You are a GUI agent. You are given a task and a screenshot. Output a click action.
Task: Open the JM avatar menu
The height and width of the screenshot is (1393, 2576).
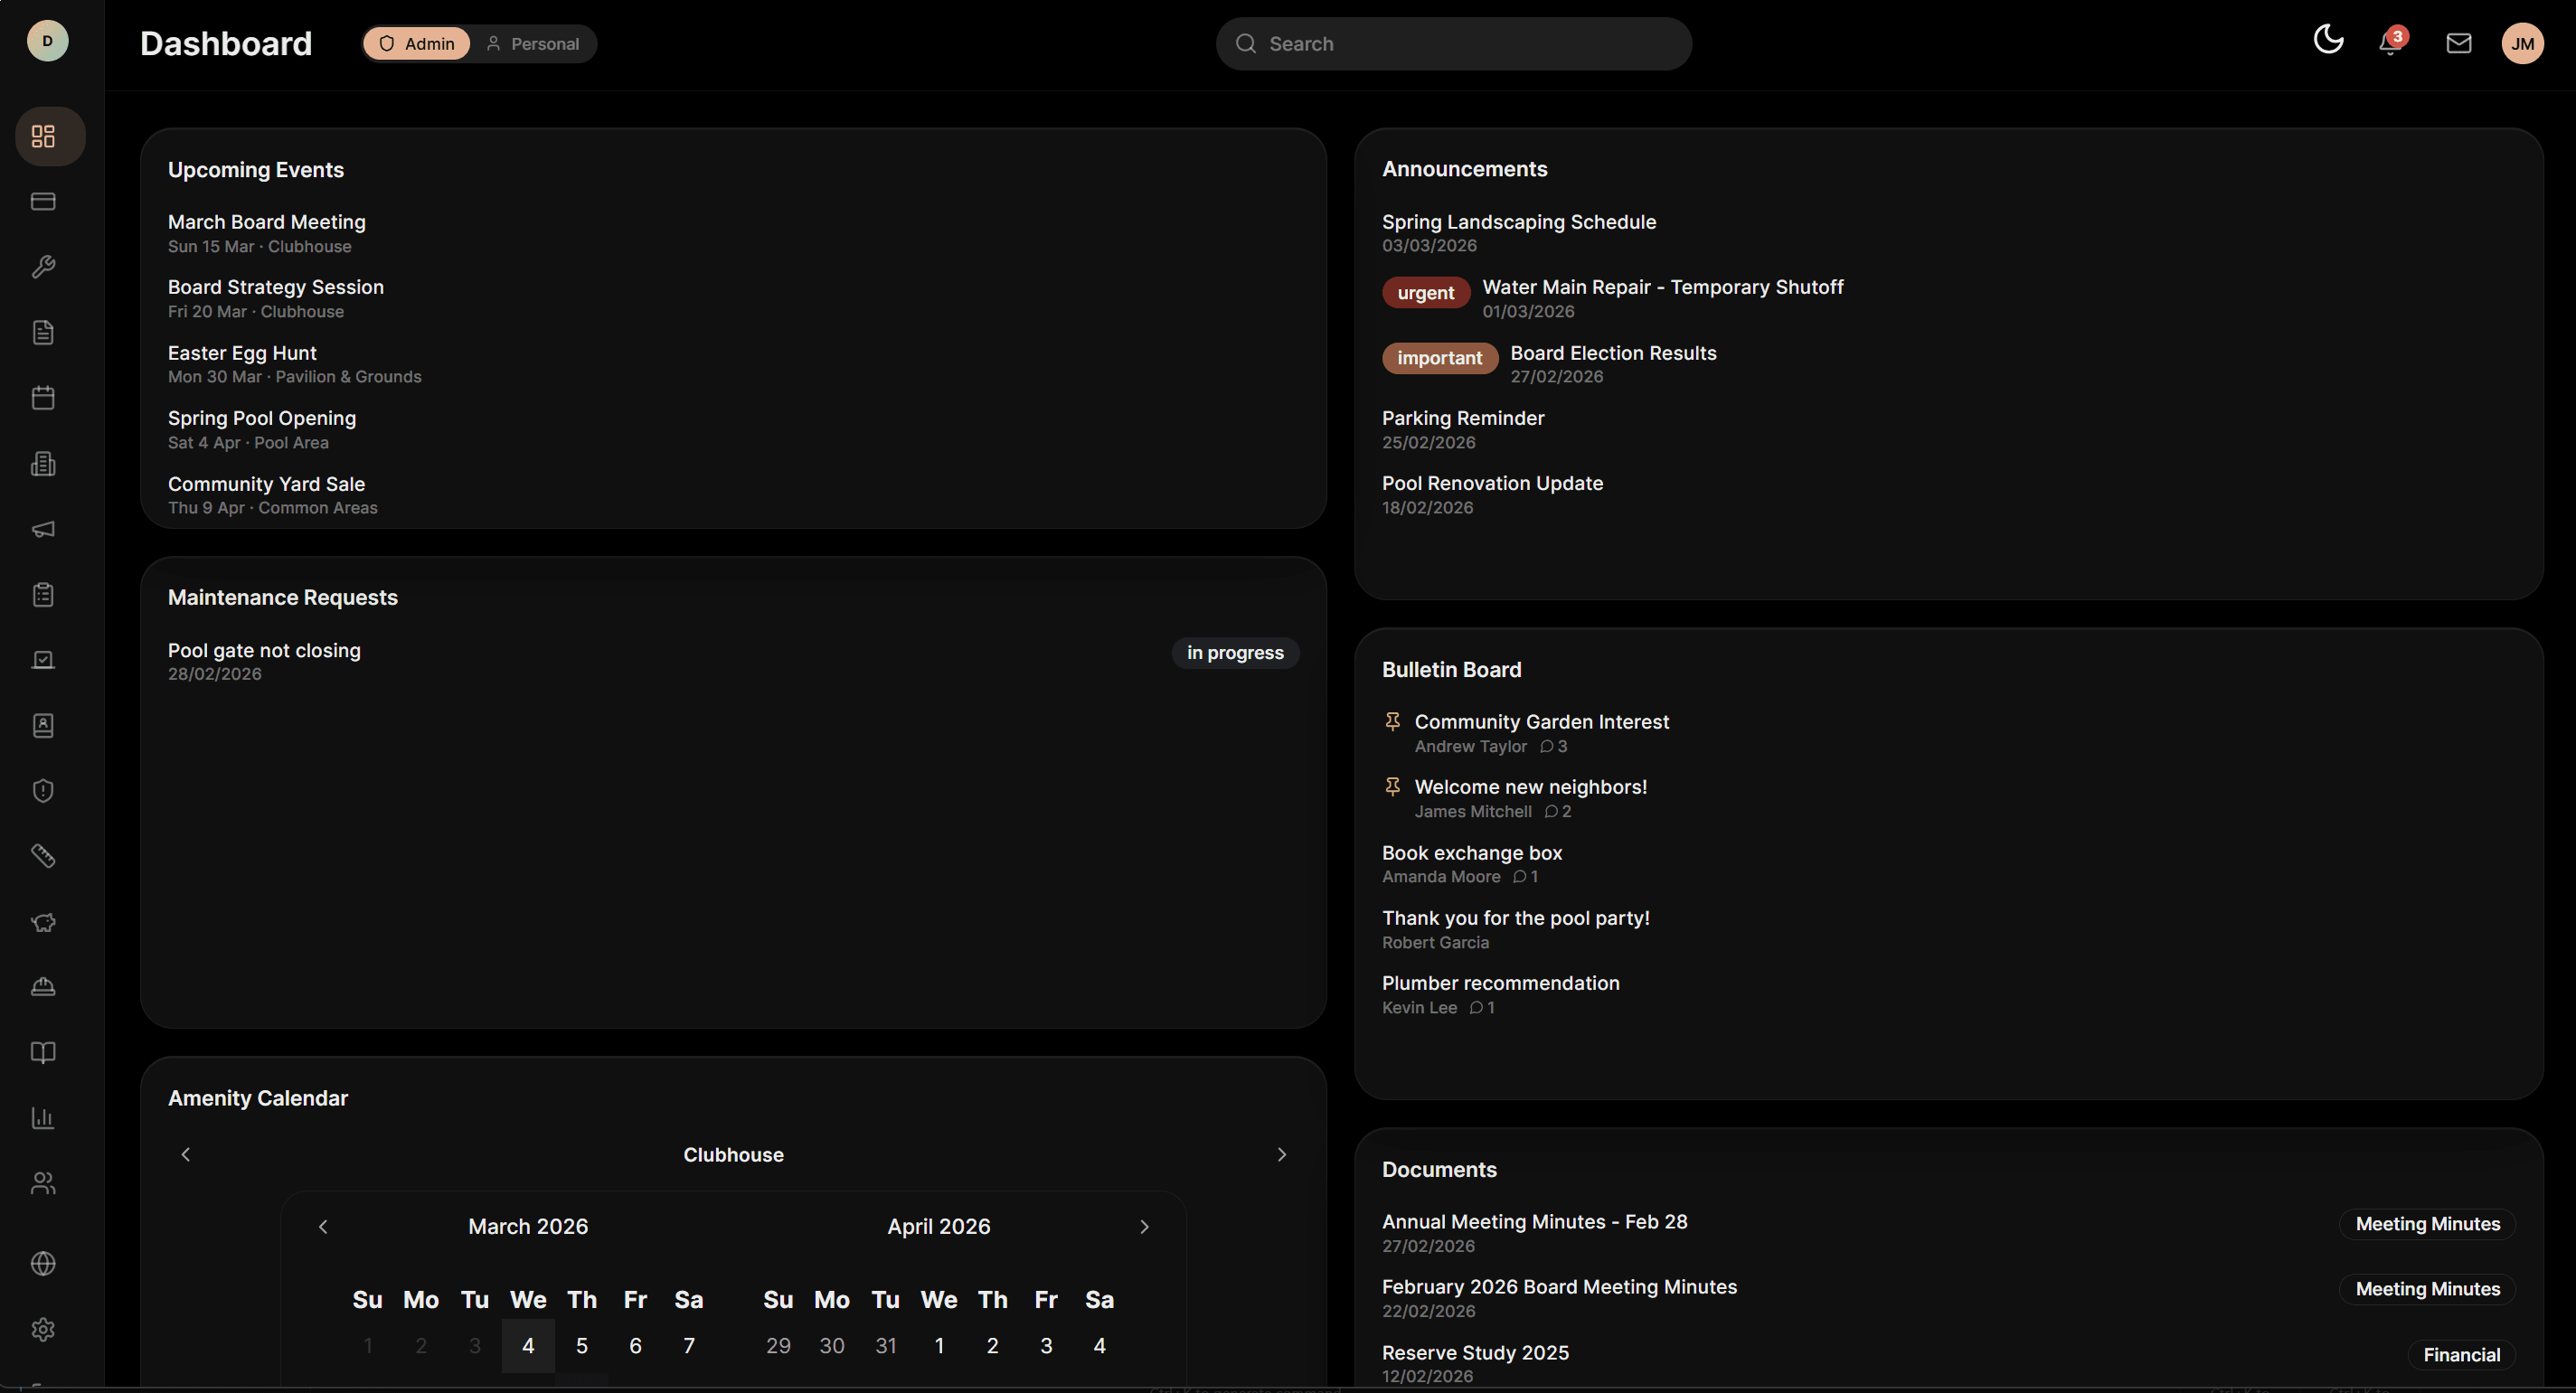(x=2523, y=43)
